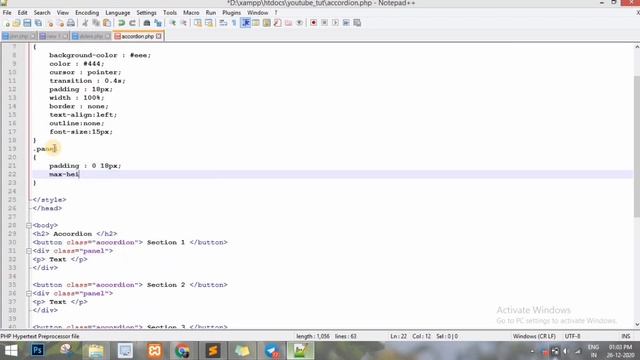Open Photoshop from the taskbar

(38, 351)
